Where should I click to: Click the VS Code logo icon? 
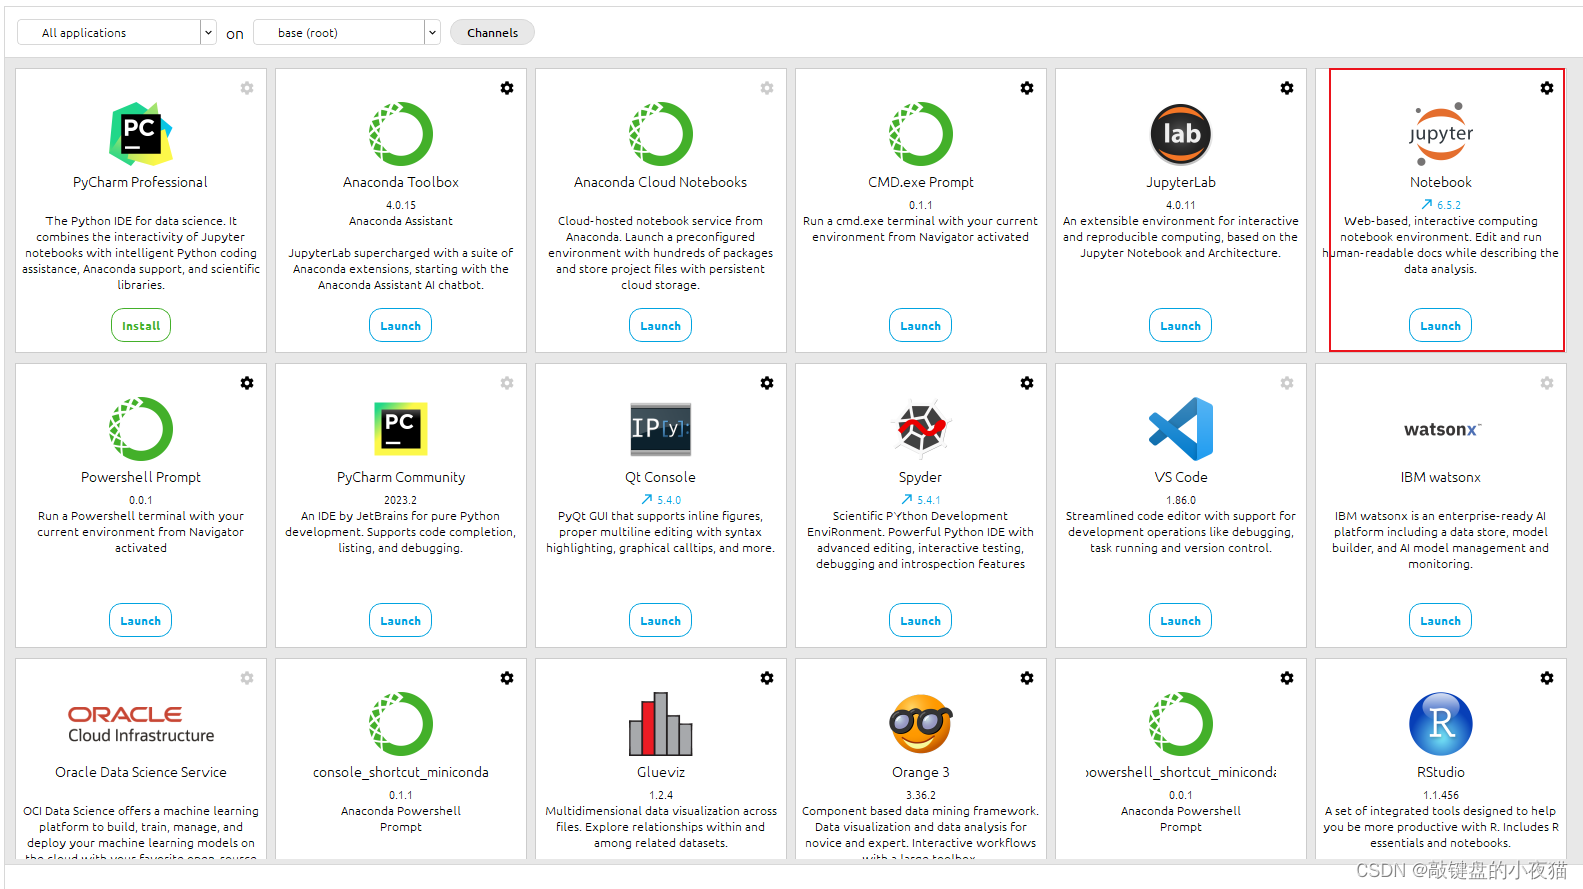(1181, 429)
